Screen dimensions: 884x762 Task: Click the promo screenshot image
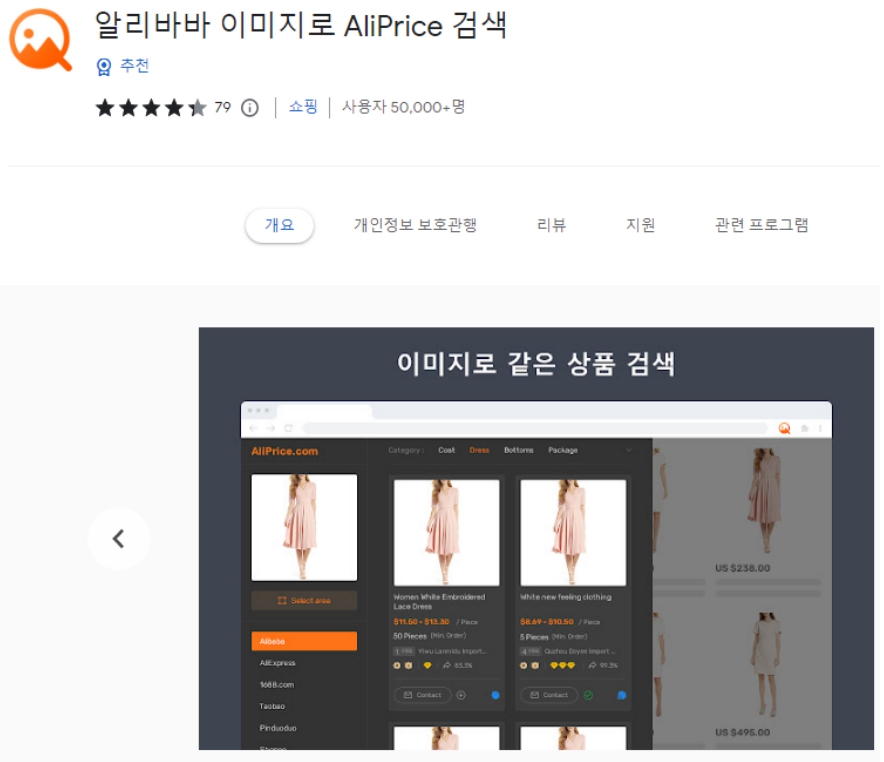(536, 538)
